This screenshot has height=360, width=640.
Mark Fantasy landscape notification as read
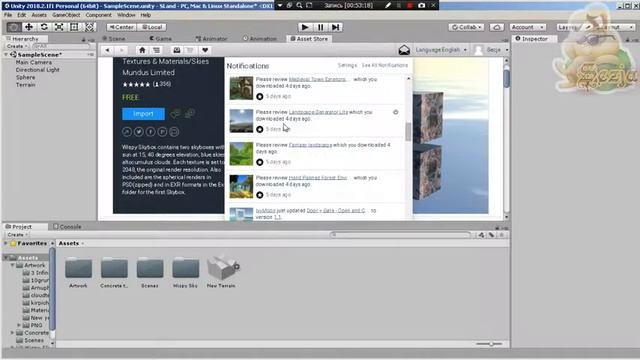tap(260, 162)
